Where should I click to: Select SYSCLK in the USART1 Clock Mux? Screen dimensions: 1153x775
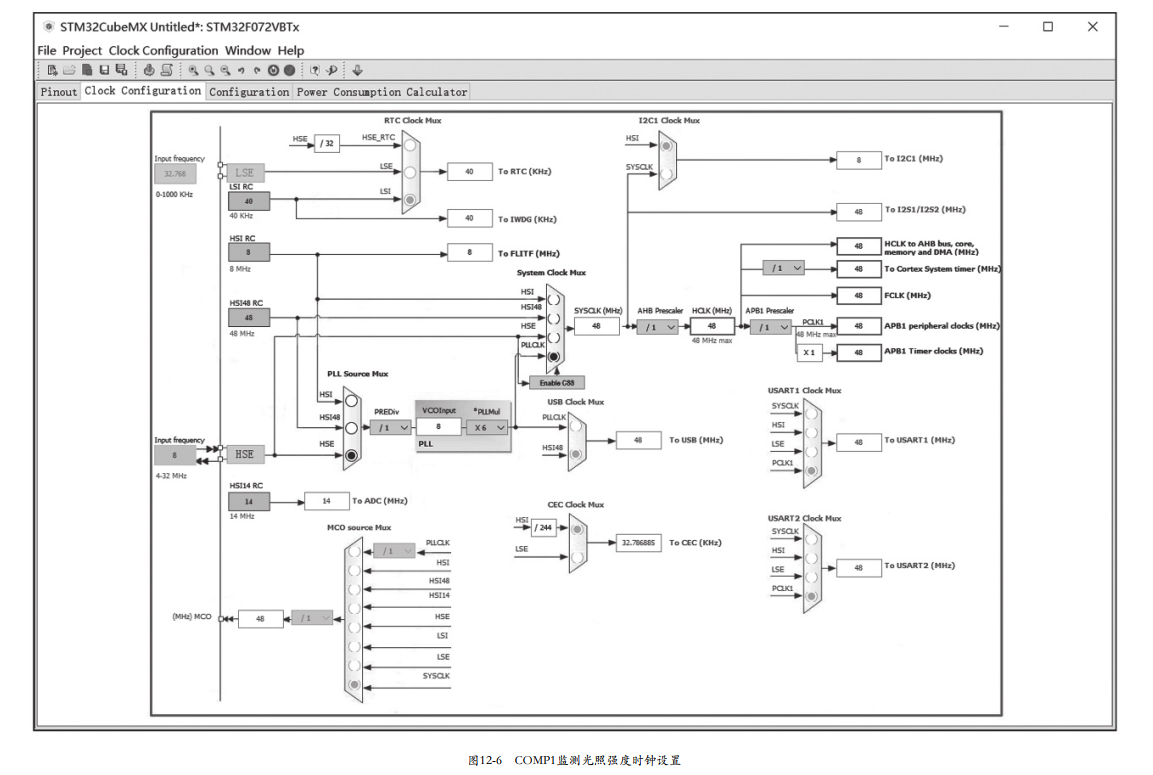(811, 413)
